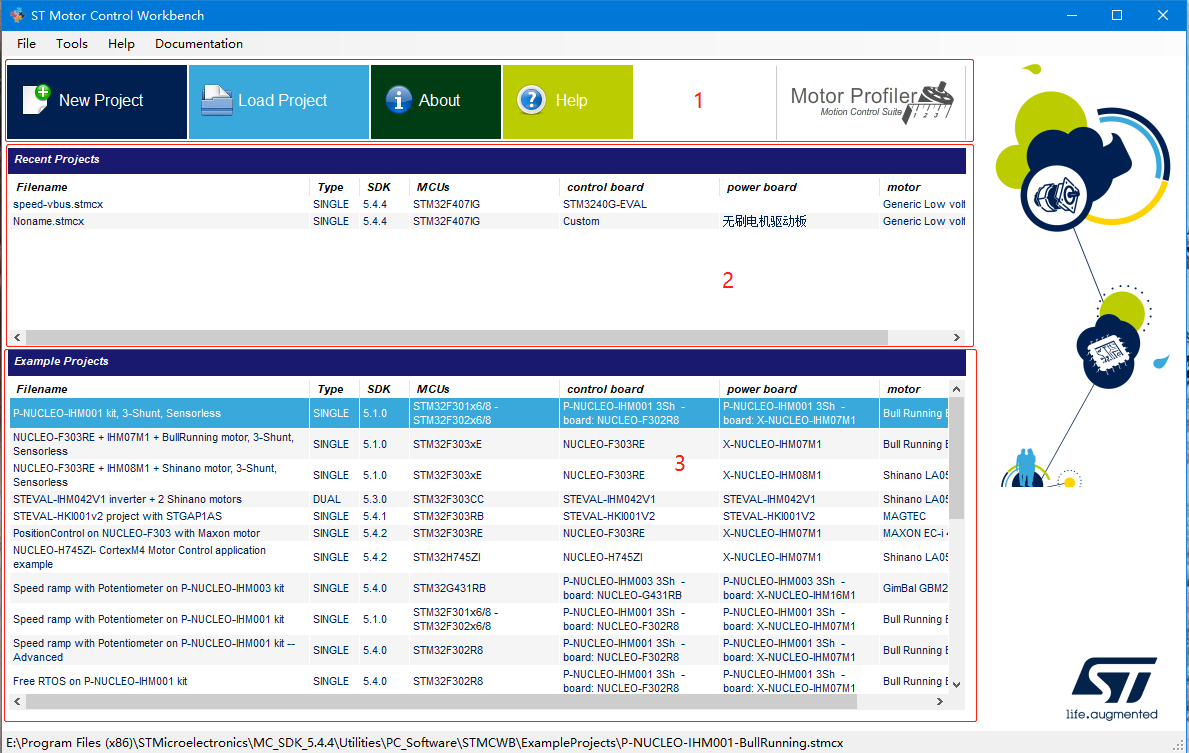Maximize the Motor Control Workbench window
Screen dimensions: 1189x753
click(1117, 15)
